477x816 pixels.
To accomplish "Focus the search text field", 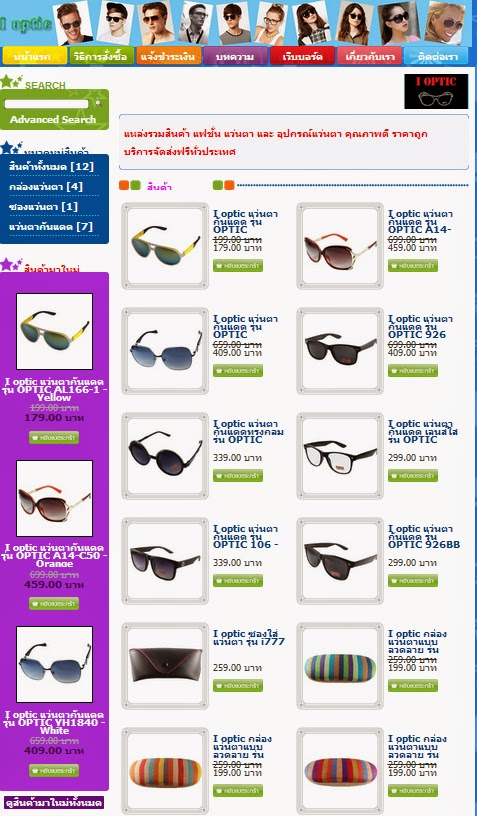I will pyautogui.click(x=46, y=104).
